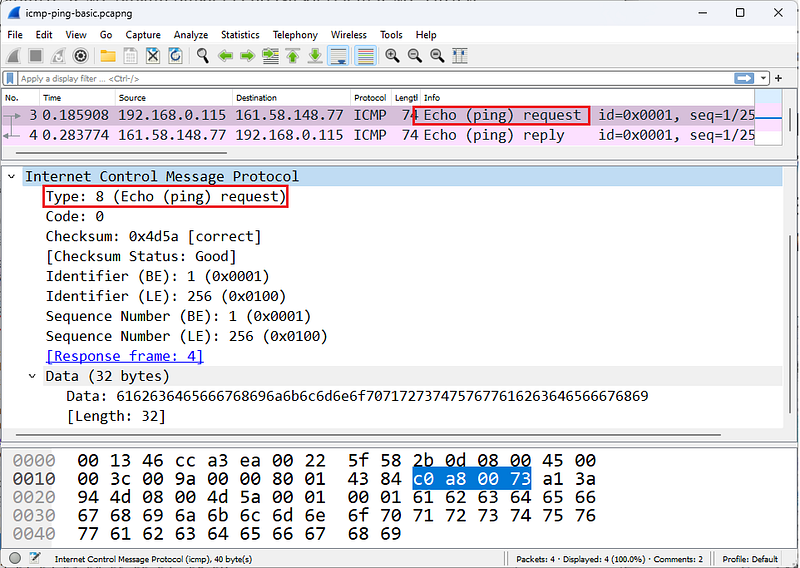The width and height of the screenshot is (800, 568).
Task: Select packet 3 Echo ping request row
Action: coord(378,115)
